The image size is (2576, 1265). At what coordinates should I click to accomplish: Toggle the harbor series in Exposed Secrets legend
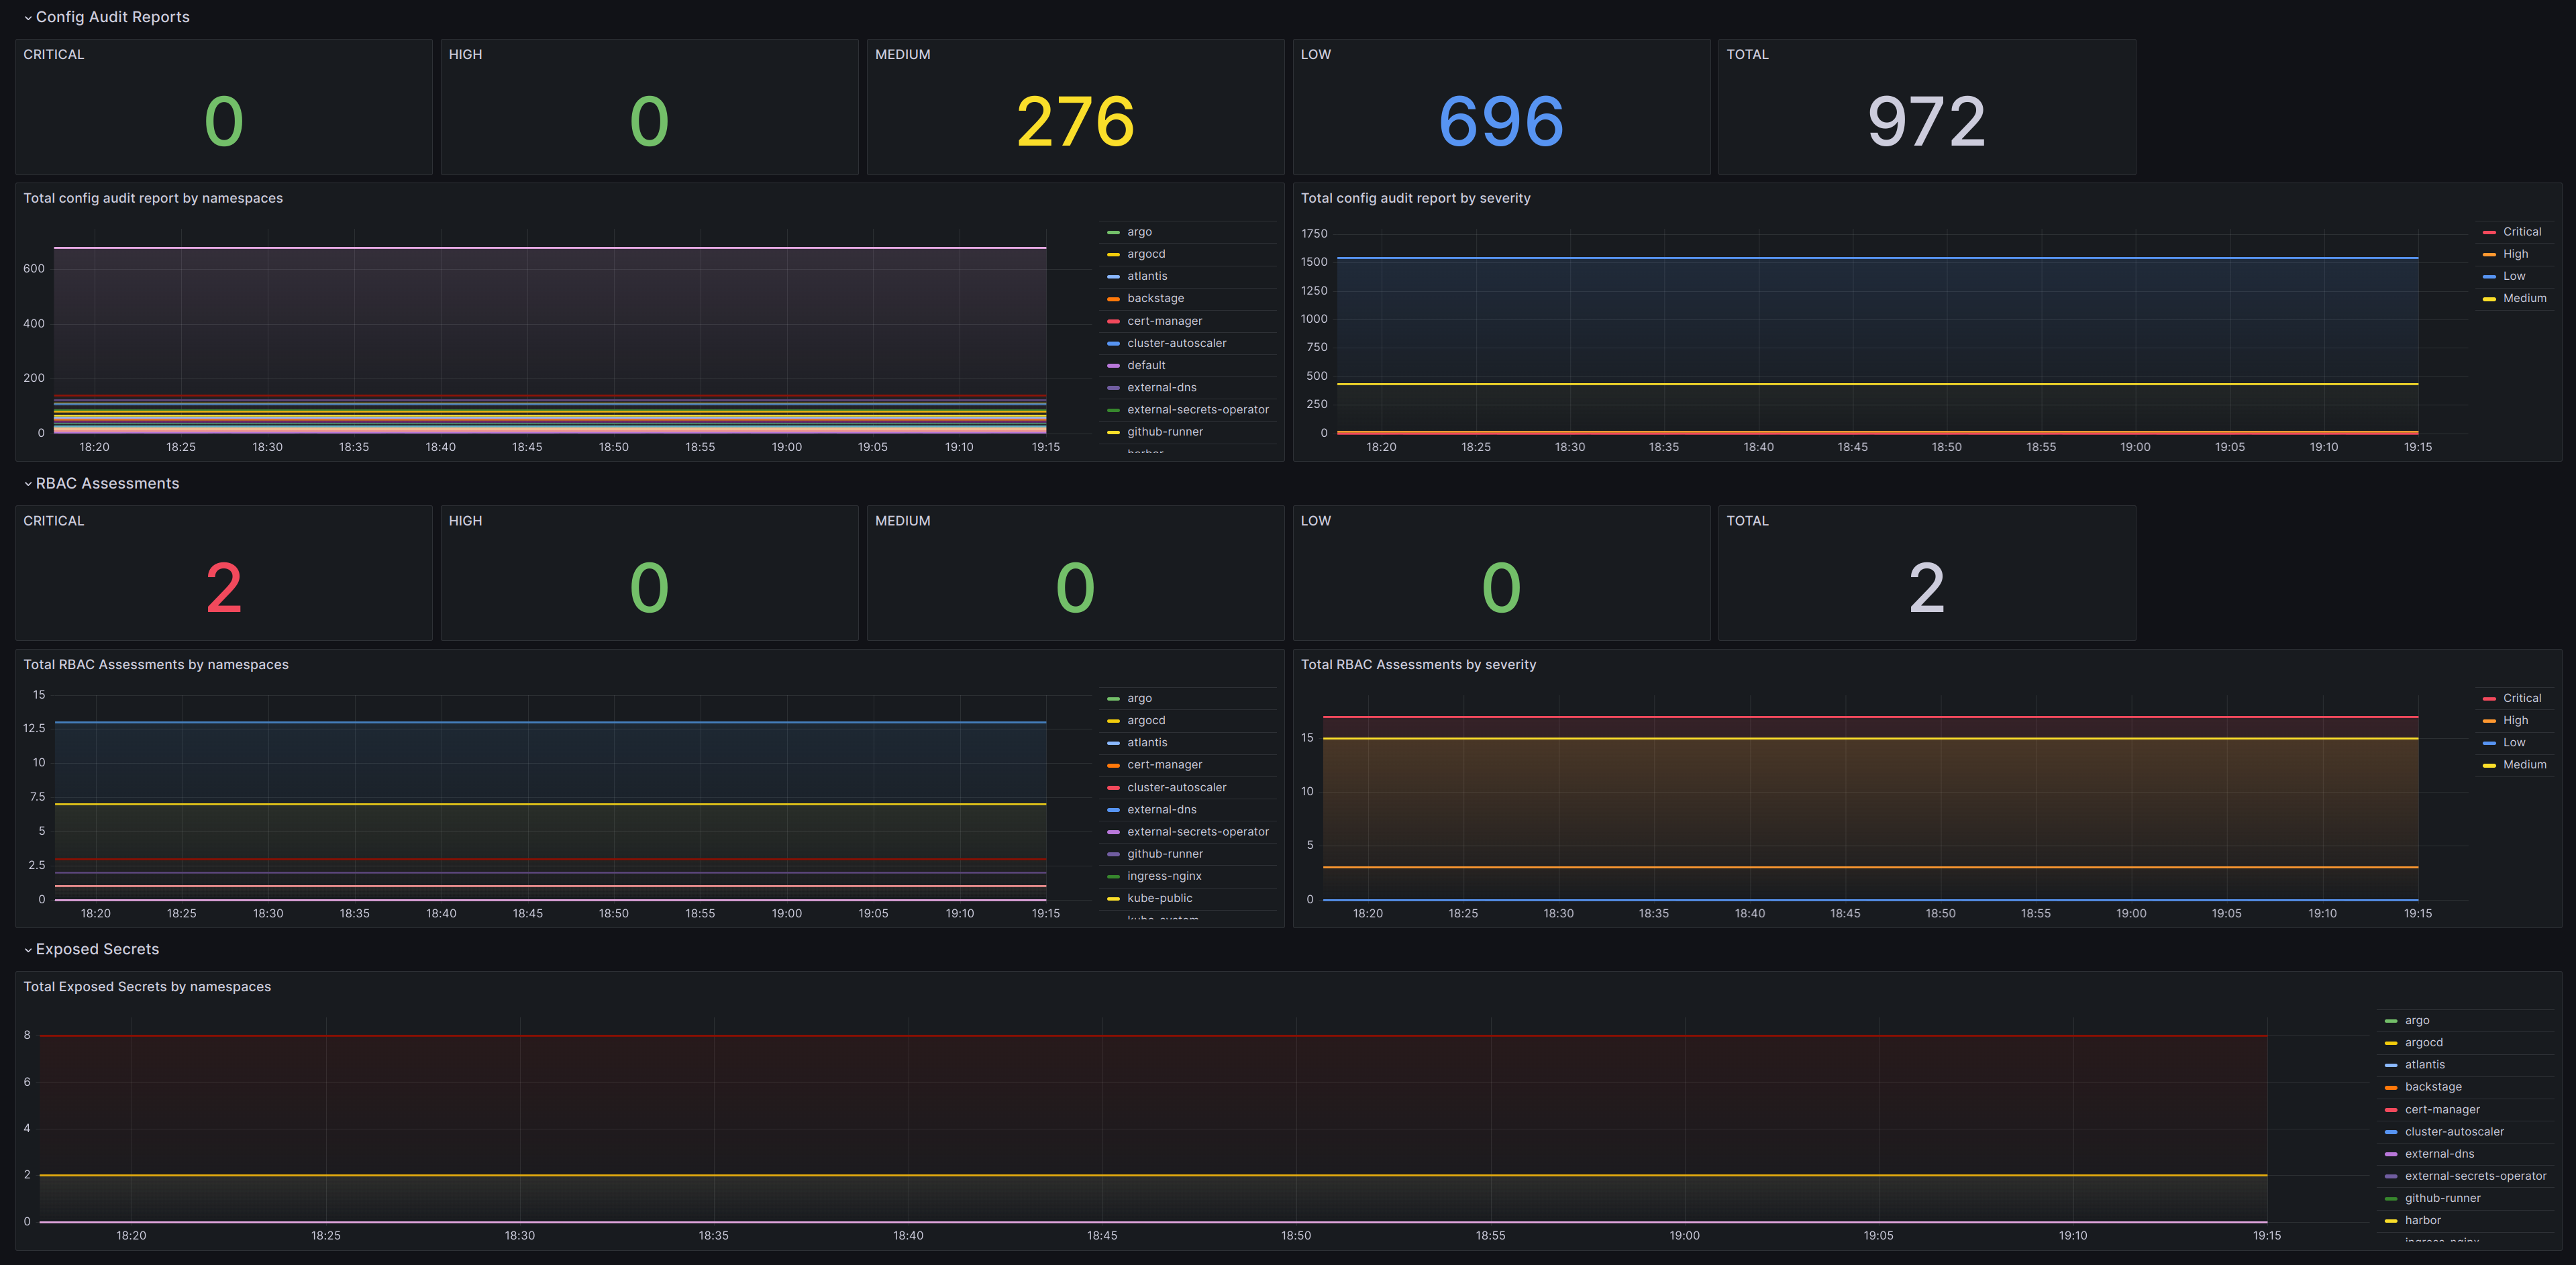pos(2423,1220)
